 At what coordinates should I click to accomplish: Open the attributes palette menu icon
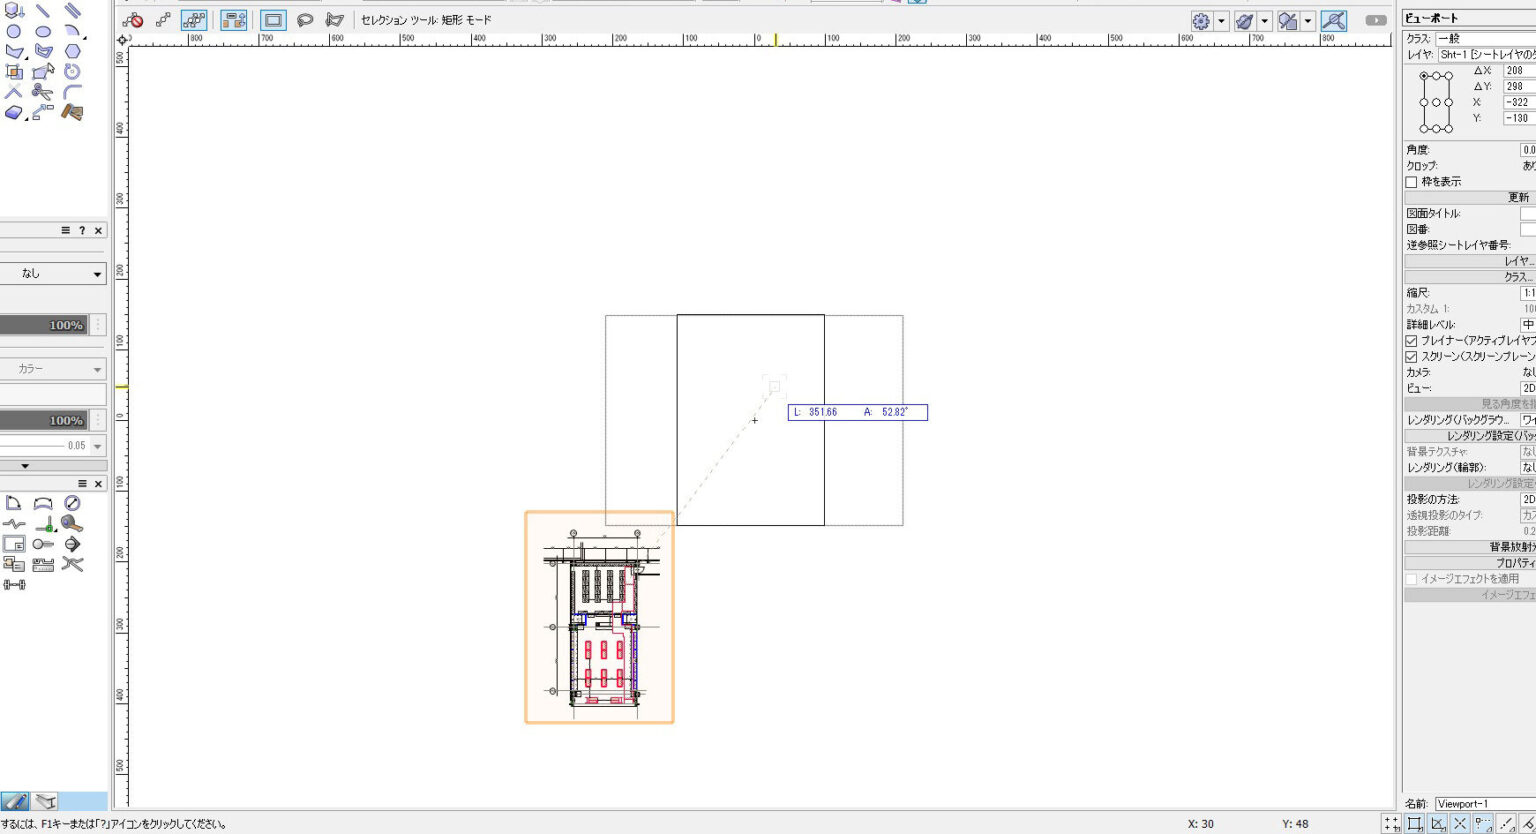pos(66,230)
